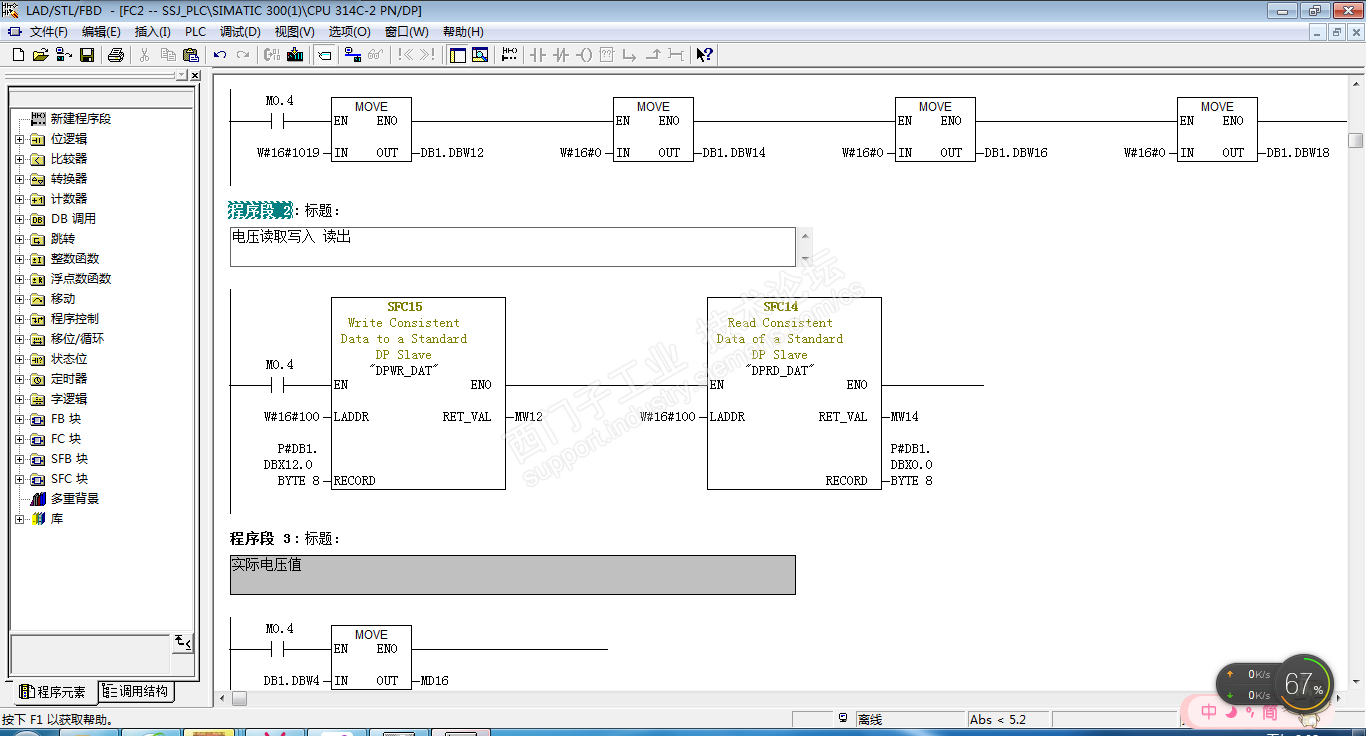Open the PLC menu
Viewport: 1366px width, 736px height.
coord(196,32)
